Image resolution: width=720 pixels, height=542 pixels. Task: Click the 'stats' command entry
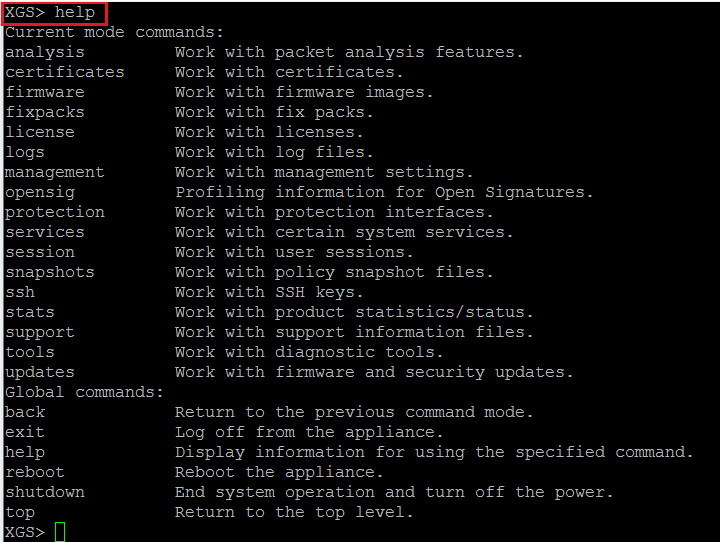tap(30, 312)
